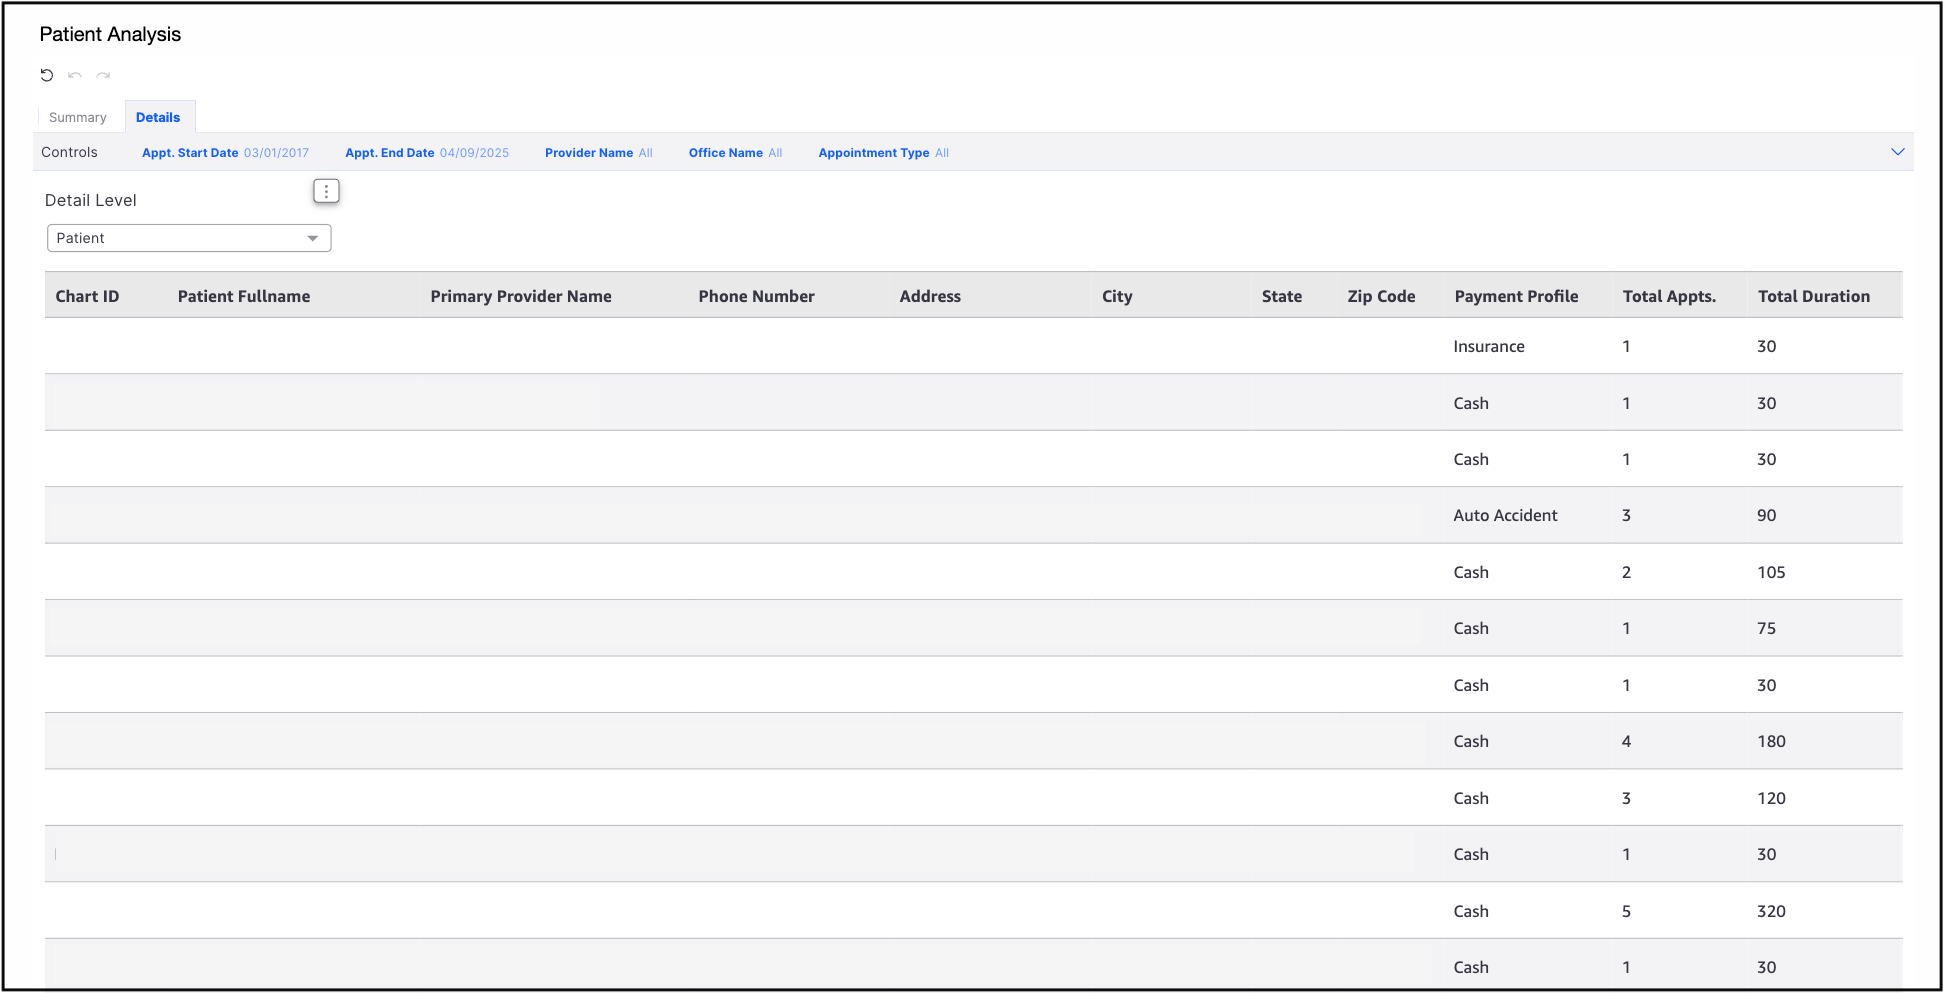1945x993 pixels.
Task: Click the redo arrow icon
Action: [x=103, y=75]
